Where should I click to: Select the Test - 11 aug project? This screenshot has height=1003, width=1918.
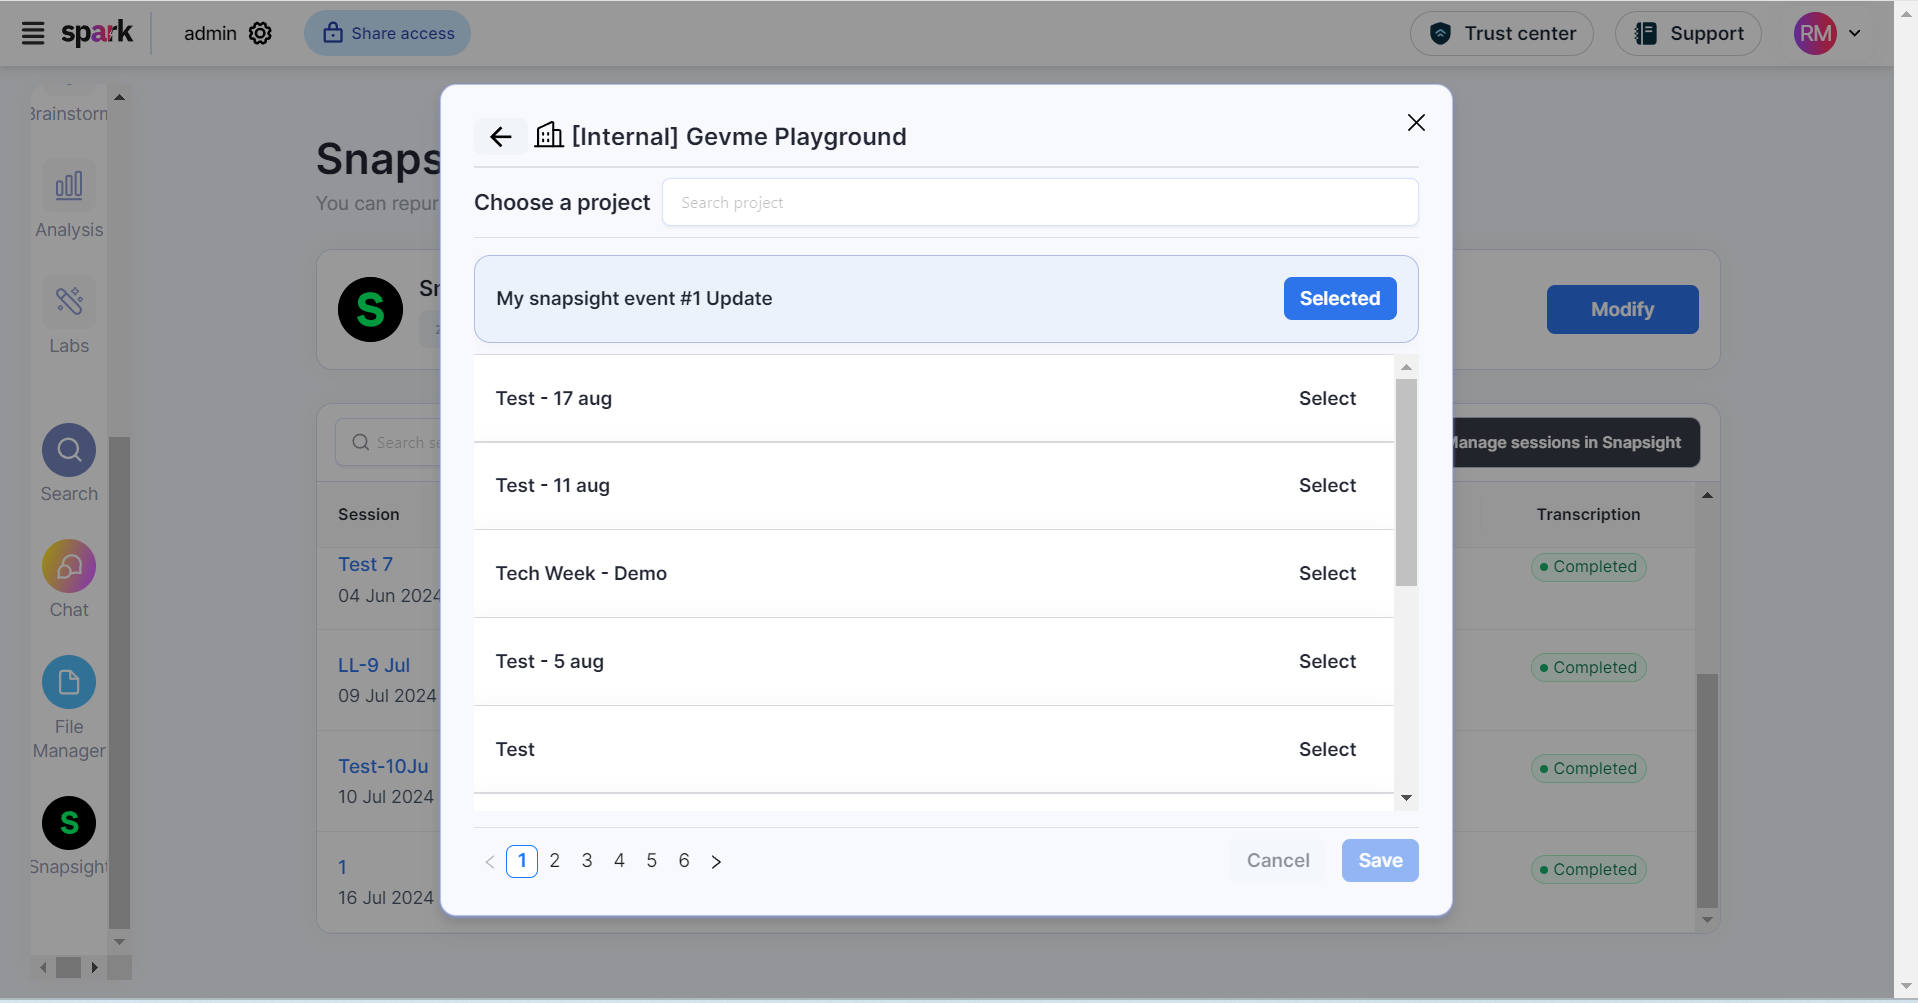[x=1327, y=485]
